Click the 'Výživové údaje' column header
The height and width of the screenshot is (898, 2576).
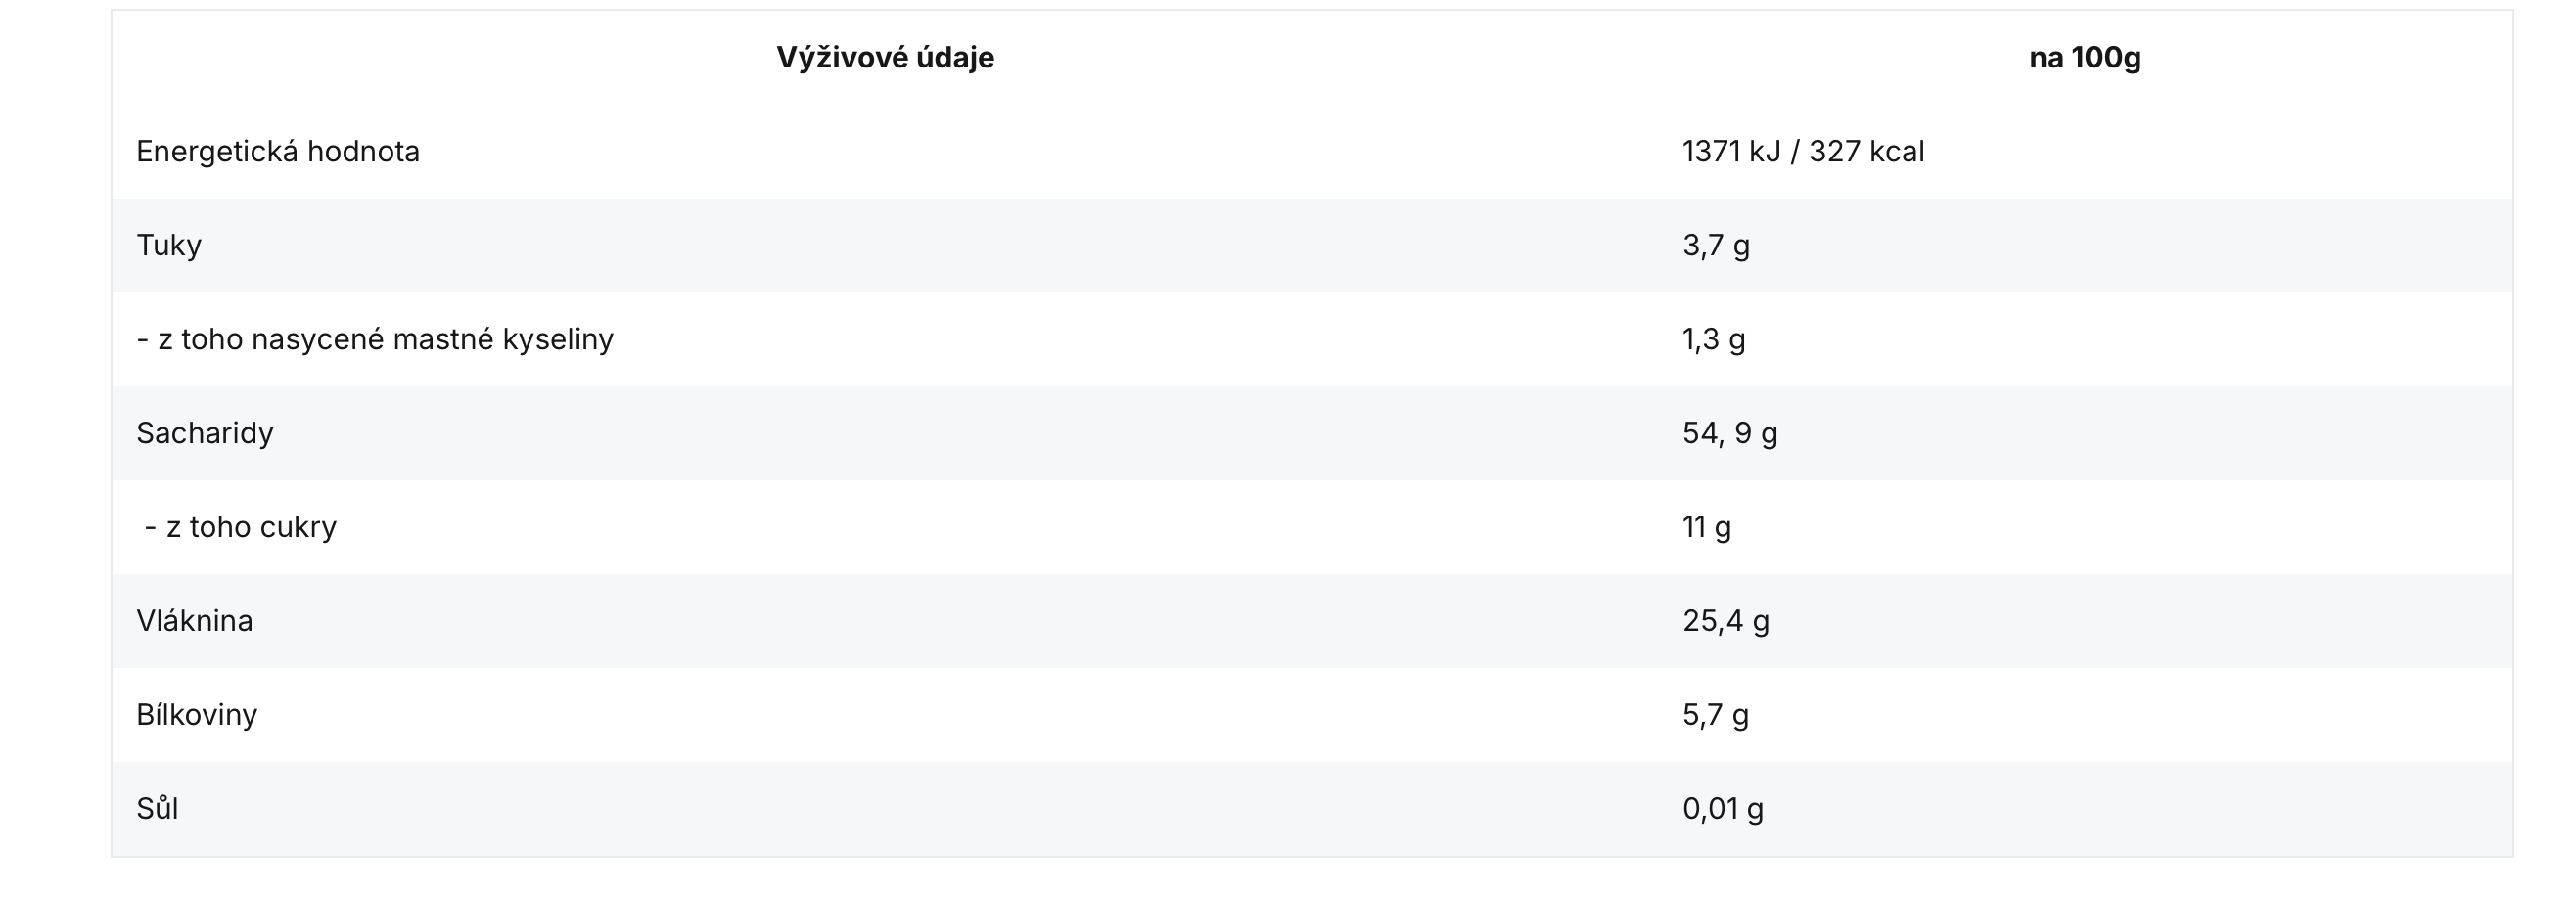(885, 58)
